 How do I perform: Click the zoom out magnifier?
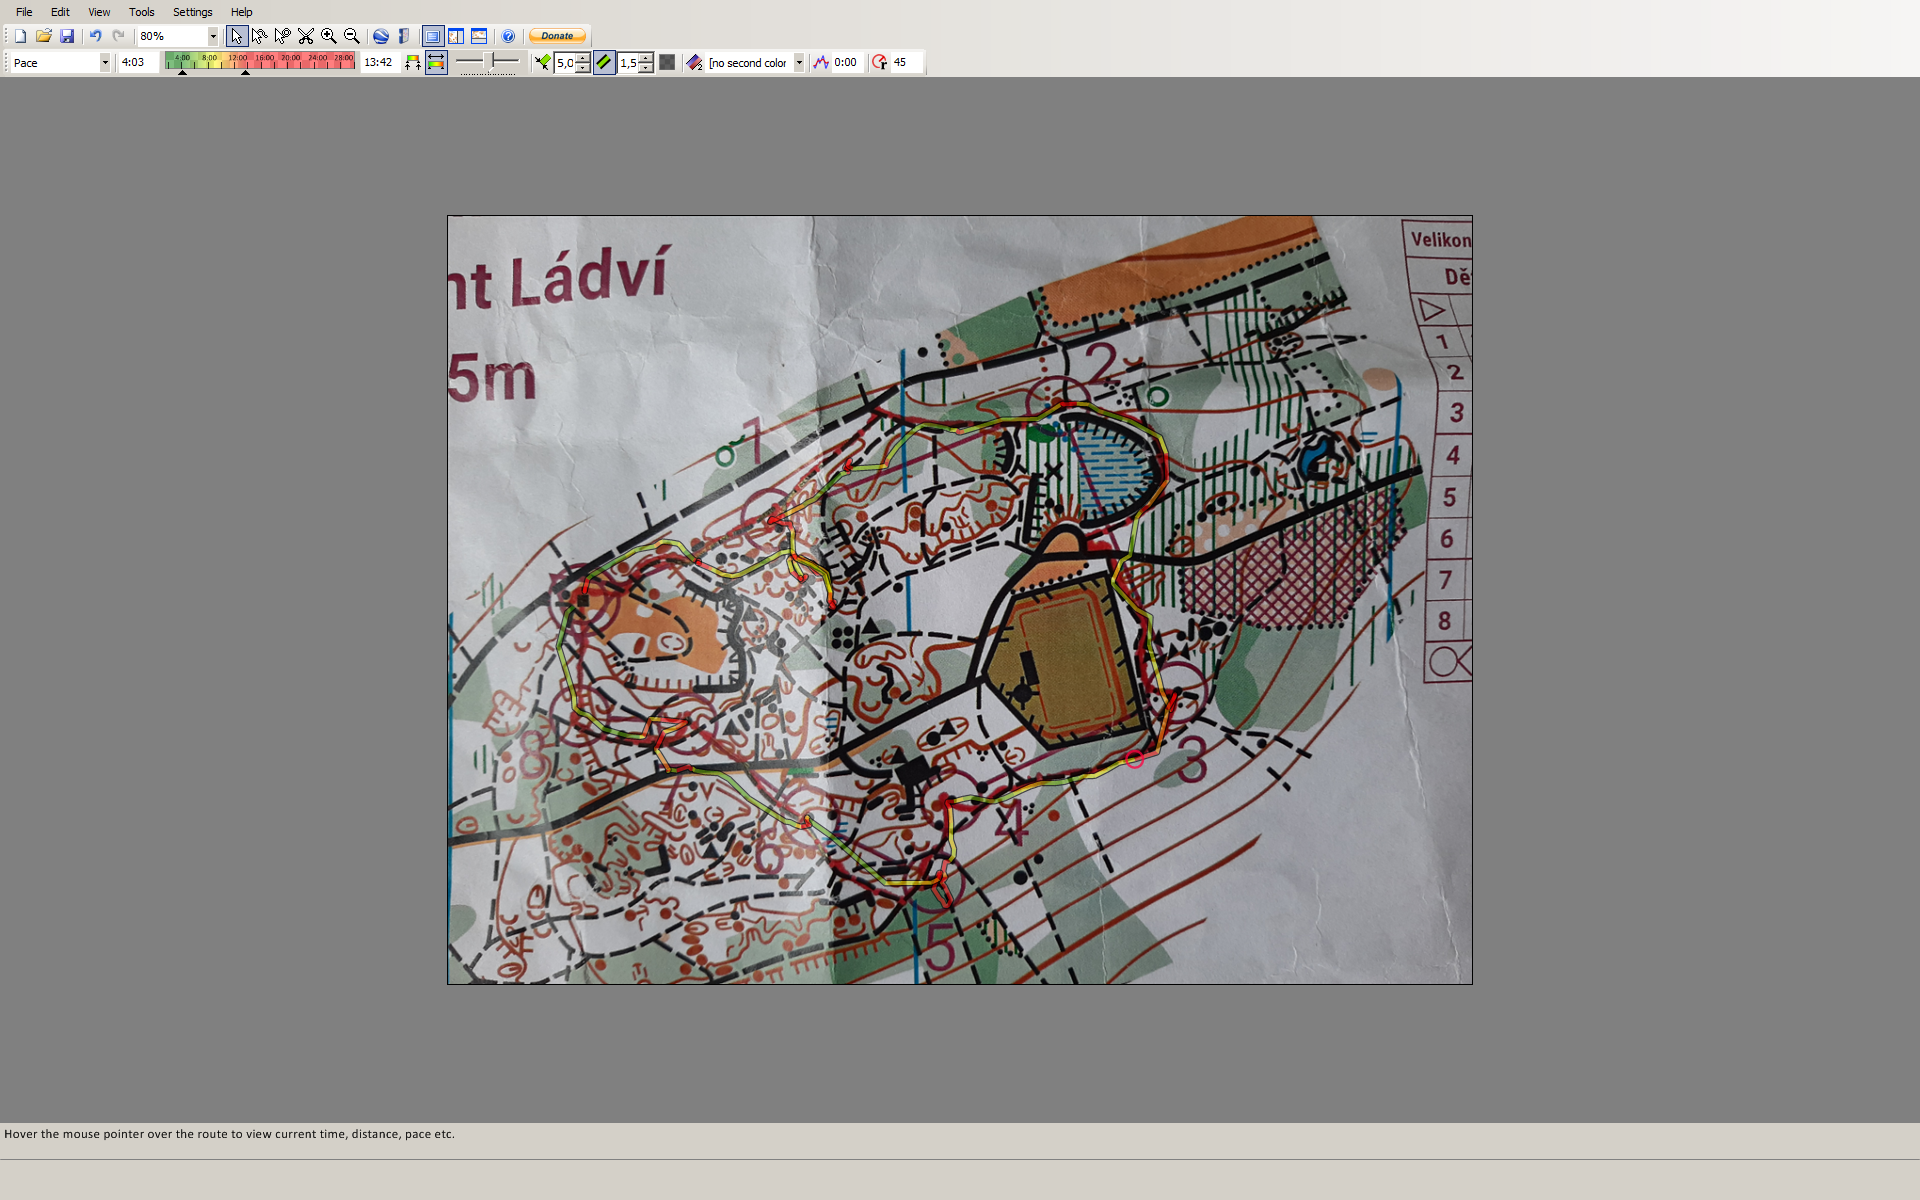(x=352, y=36)
